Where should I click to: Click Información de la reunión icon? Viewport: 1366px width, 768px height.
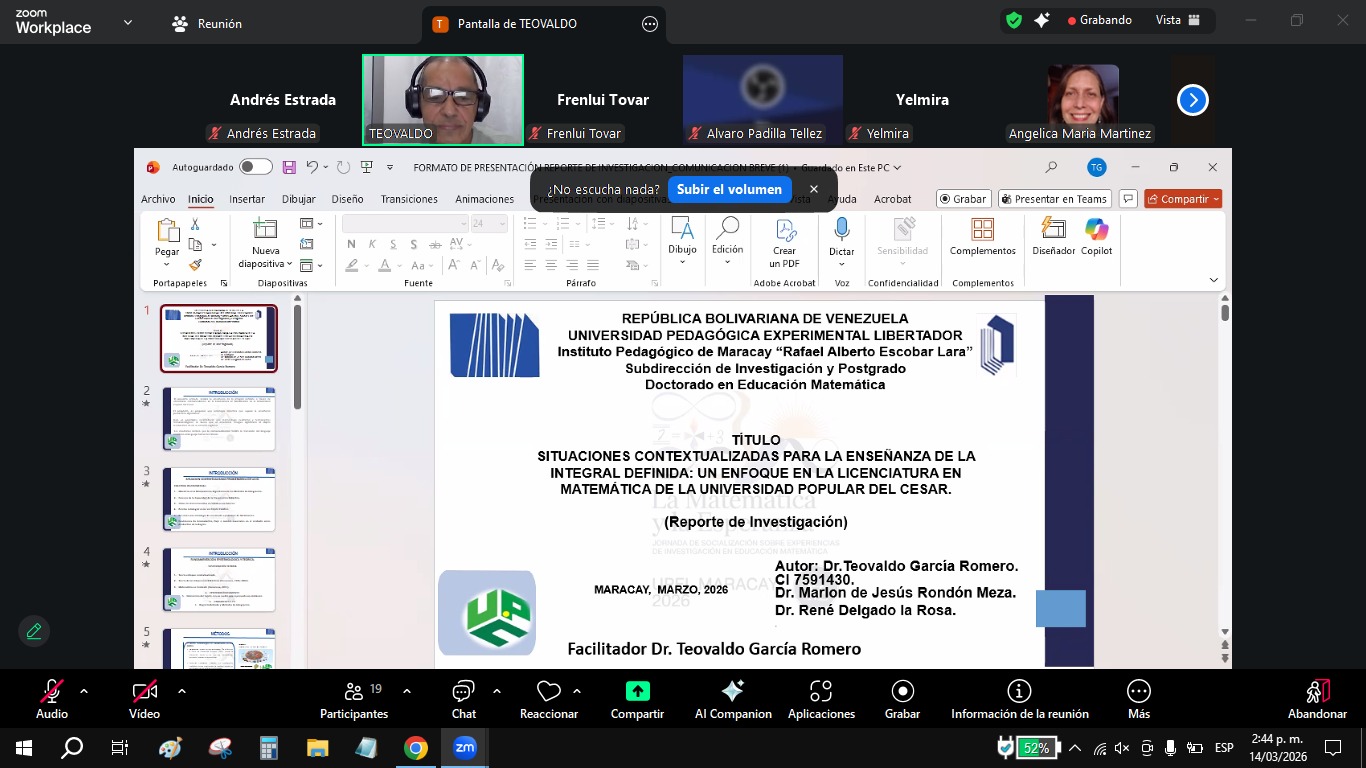1019,692
